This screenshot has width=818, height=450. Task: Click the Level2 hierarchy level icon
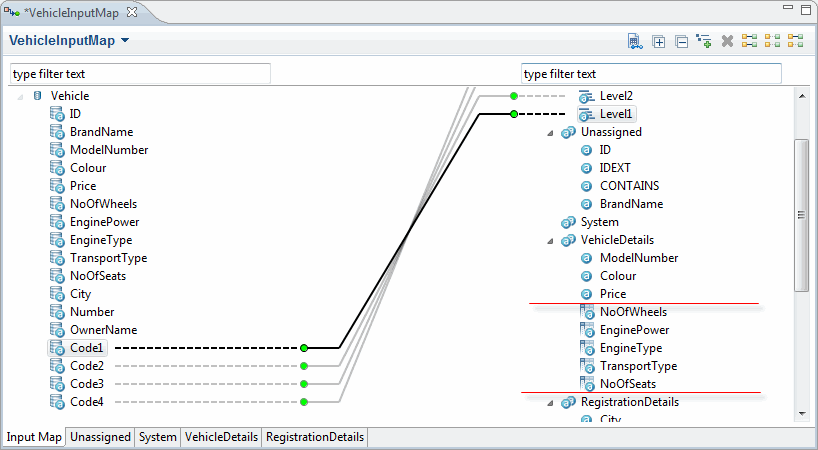(586, 96)
